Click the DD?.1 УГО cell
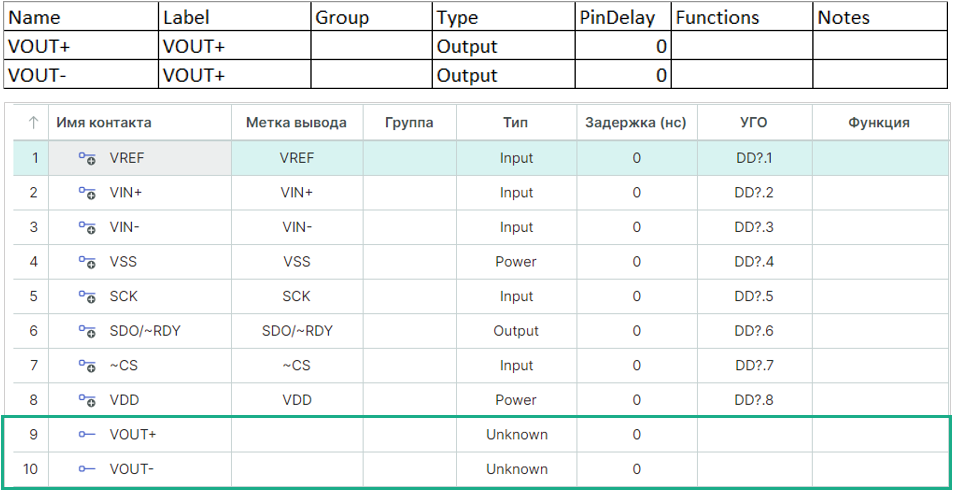Viewport: 955px width, 494px height. click(754, 158)
